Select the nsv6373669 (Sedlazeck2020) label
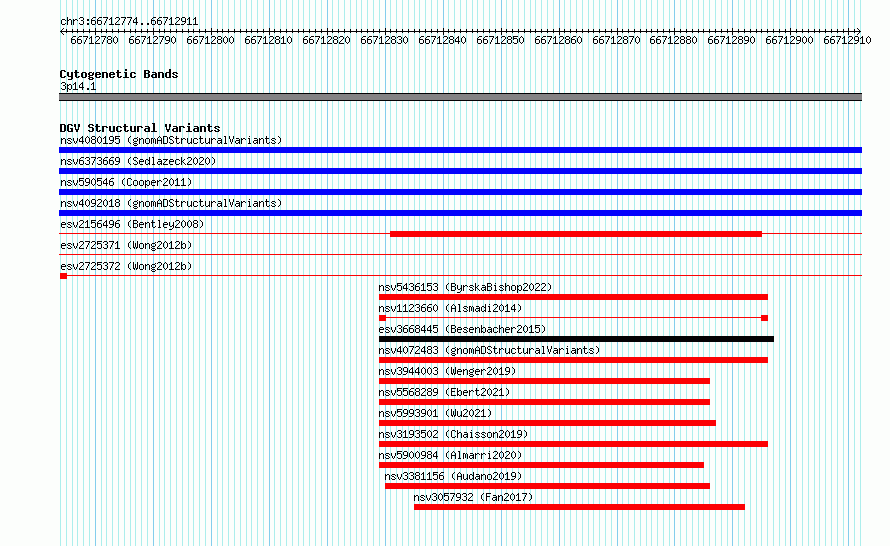 (138, 161)
